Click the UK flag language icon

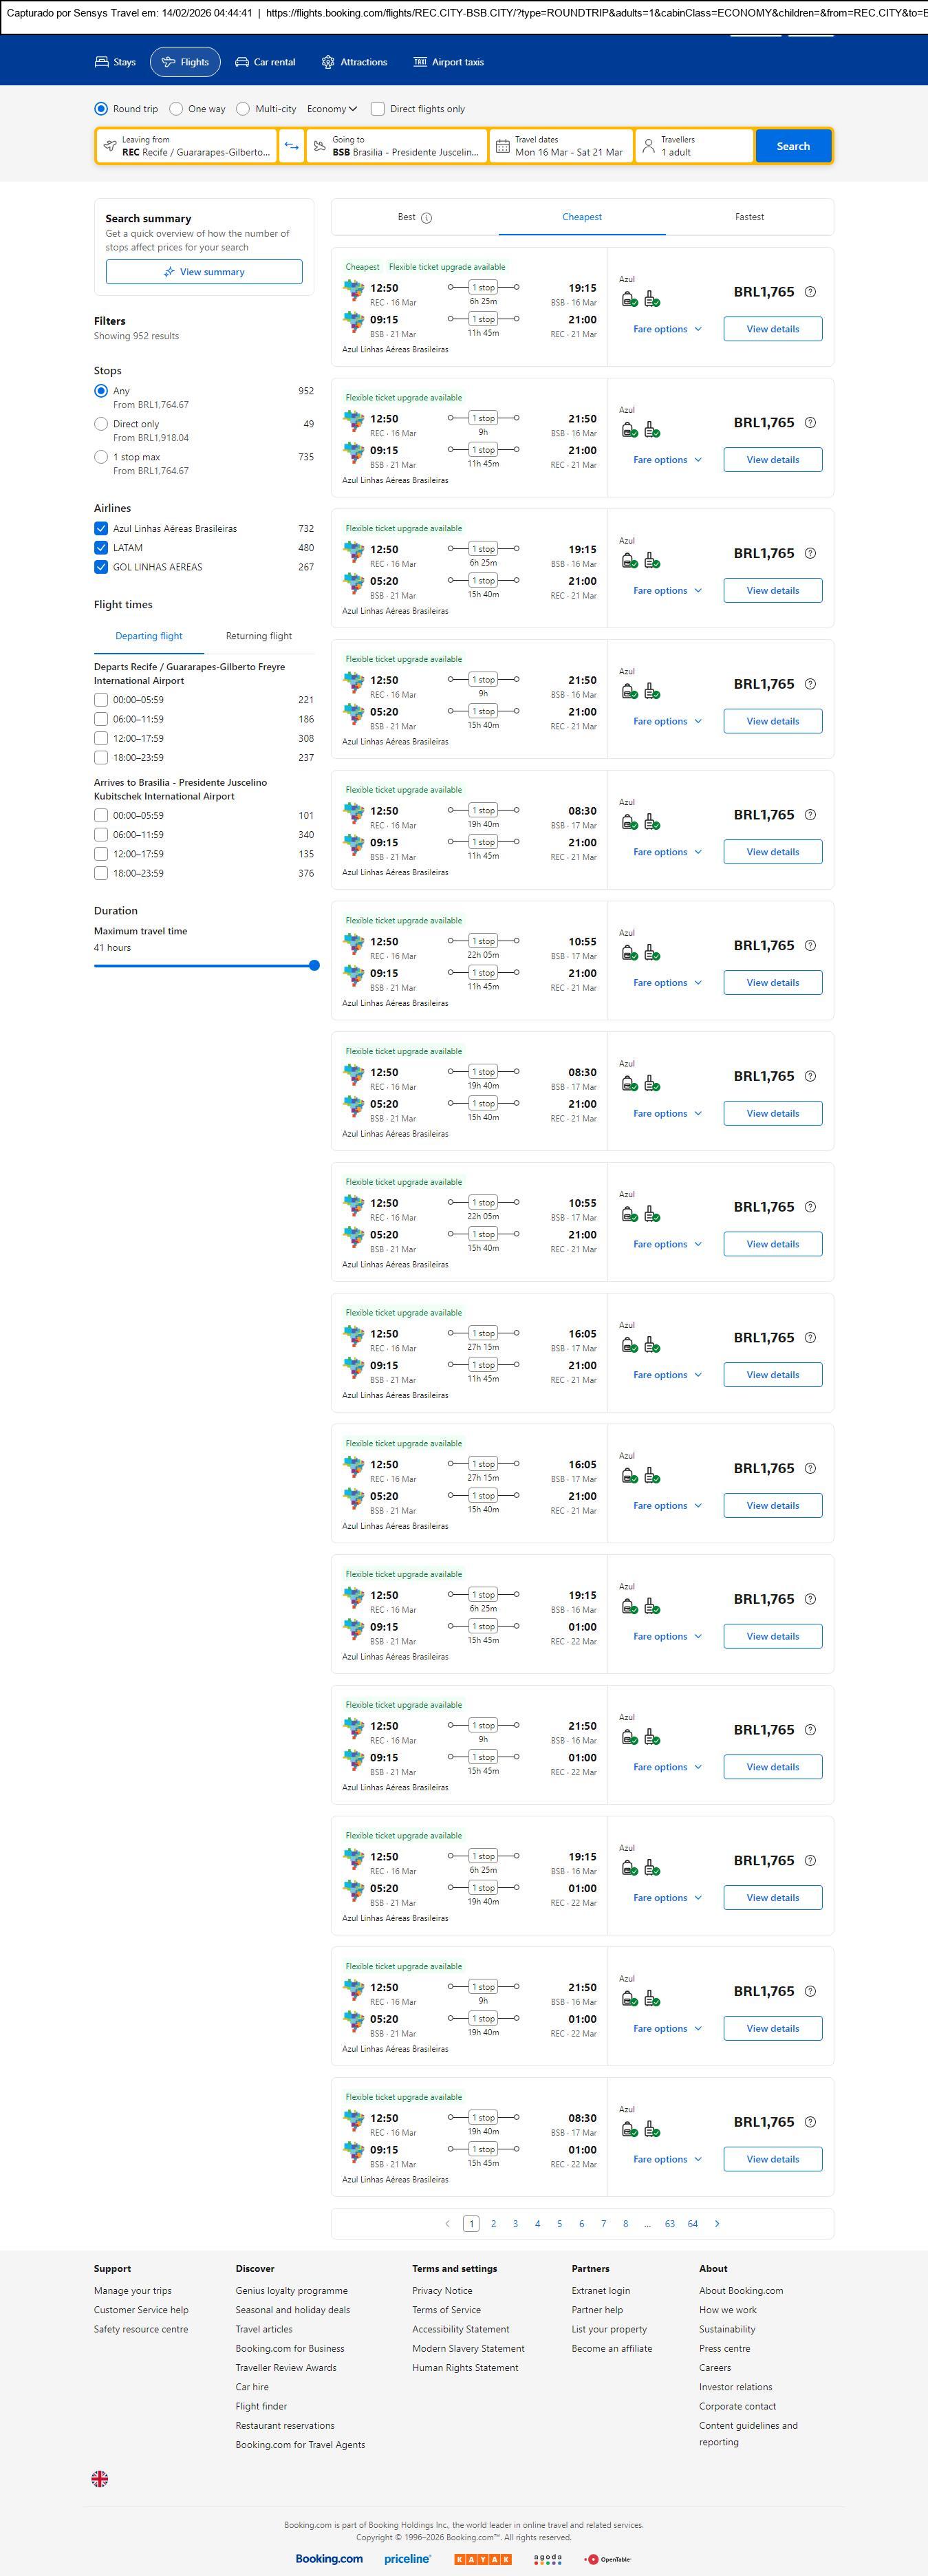pos(100,2478)
